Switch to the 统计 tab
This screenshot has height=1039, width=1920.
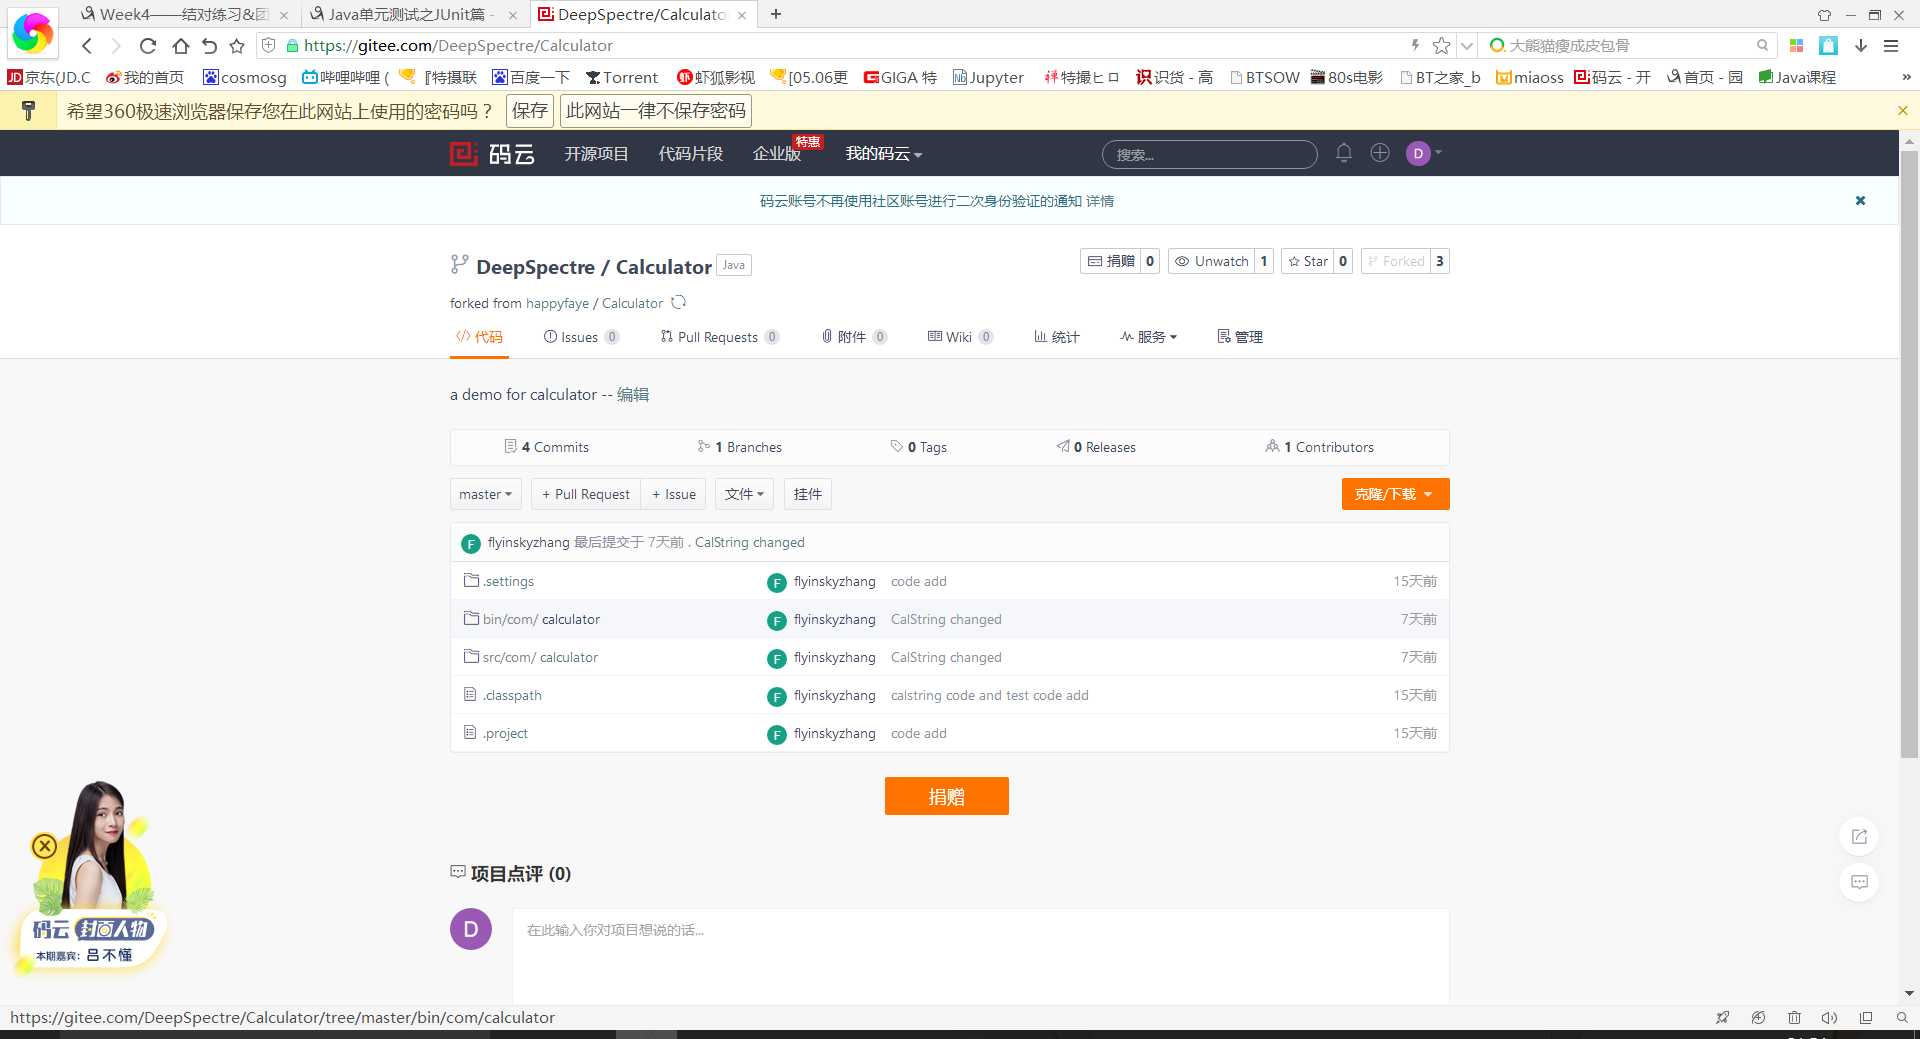[1056, 337]
